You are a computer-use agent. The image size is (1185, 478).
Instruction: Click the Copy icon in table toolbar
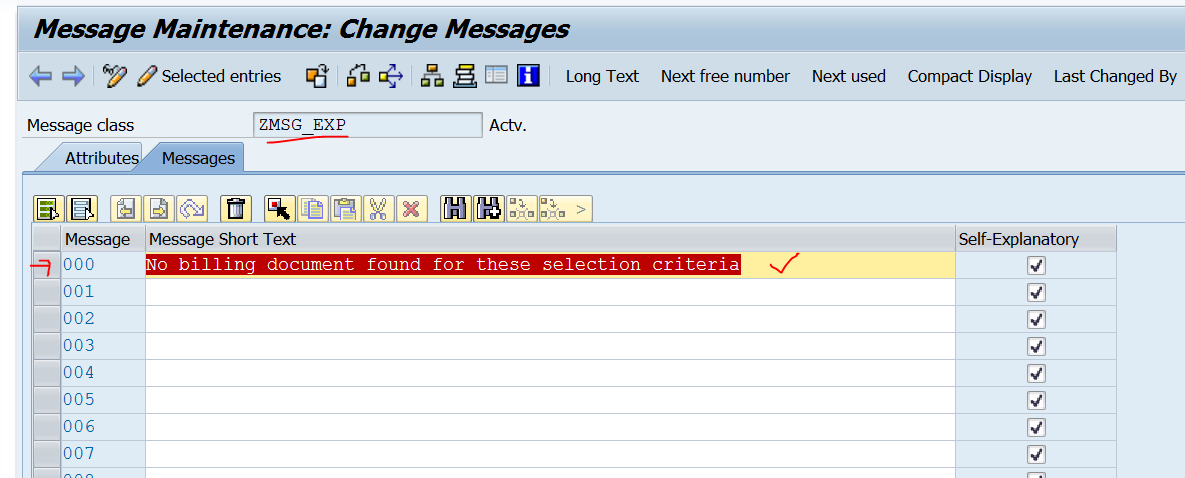pyautogui.click(x=312, y=209)
